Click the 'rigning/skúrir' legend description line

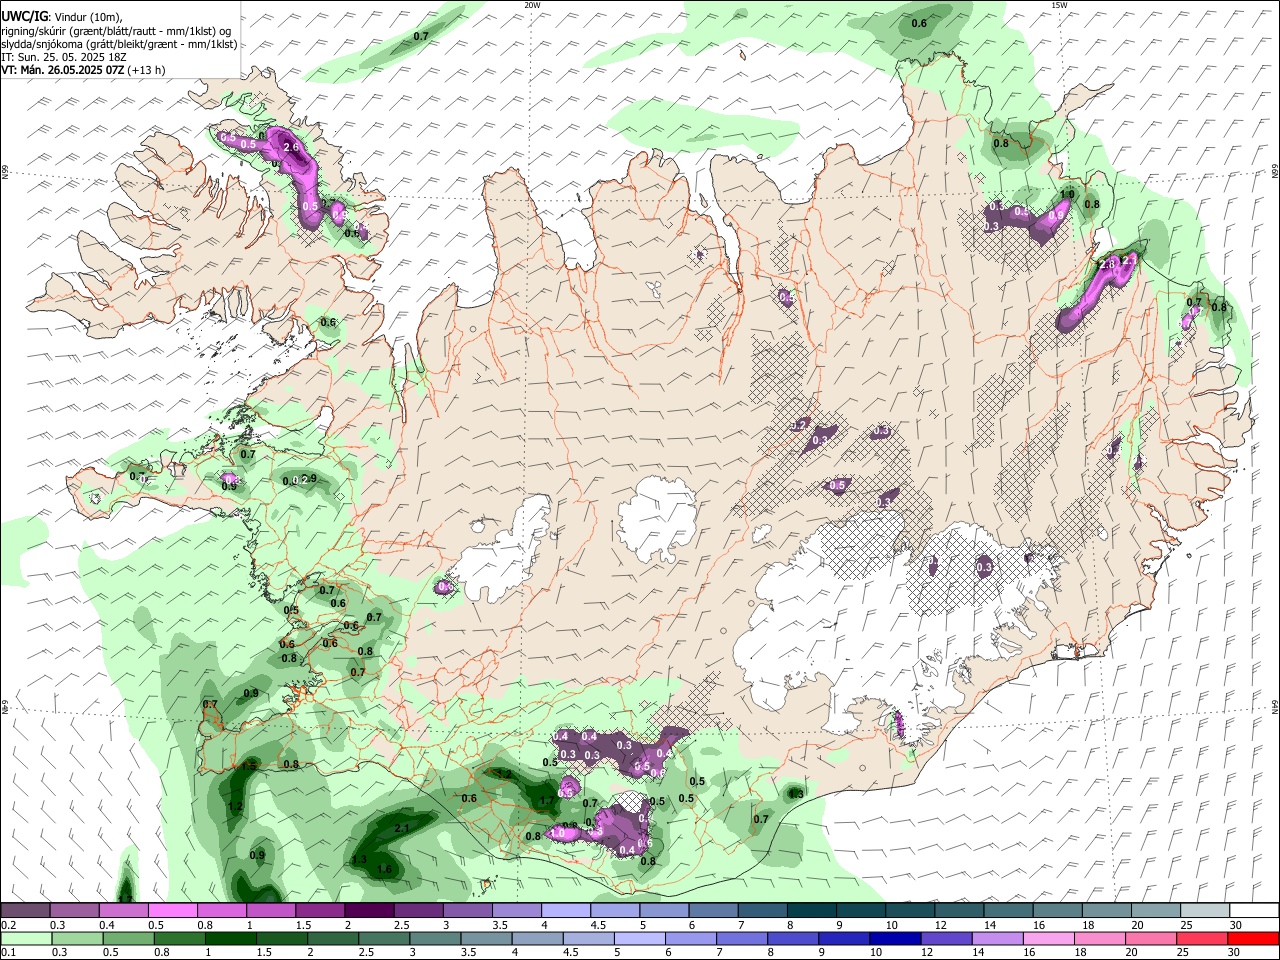click(x=117, y=31)
